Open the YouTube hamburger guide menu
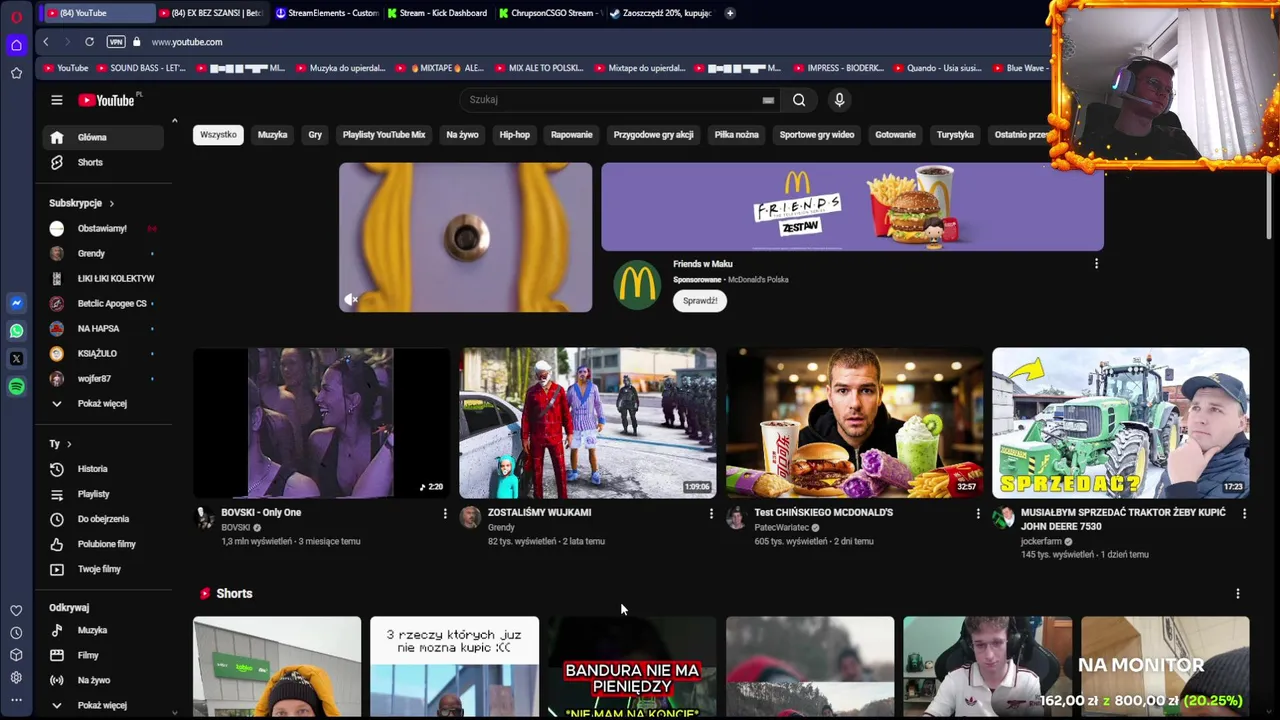The width and height of the screenshot is (1280, 720). pos(57,100)
